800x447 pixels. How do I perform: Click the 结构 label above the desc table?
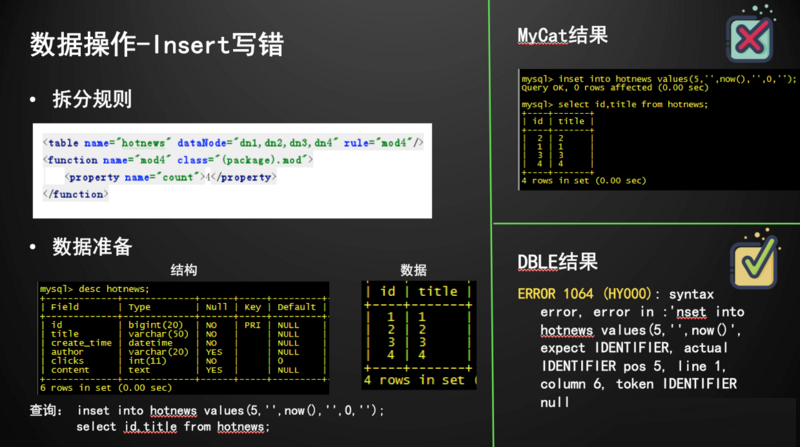[184, 270]
